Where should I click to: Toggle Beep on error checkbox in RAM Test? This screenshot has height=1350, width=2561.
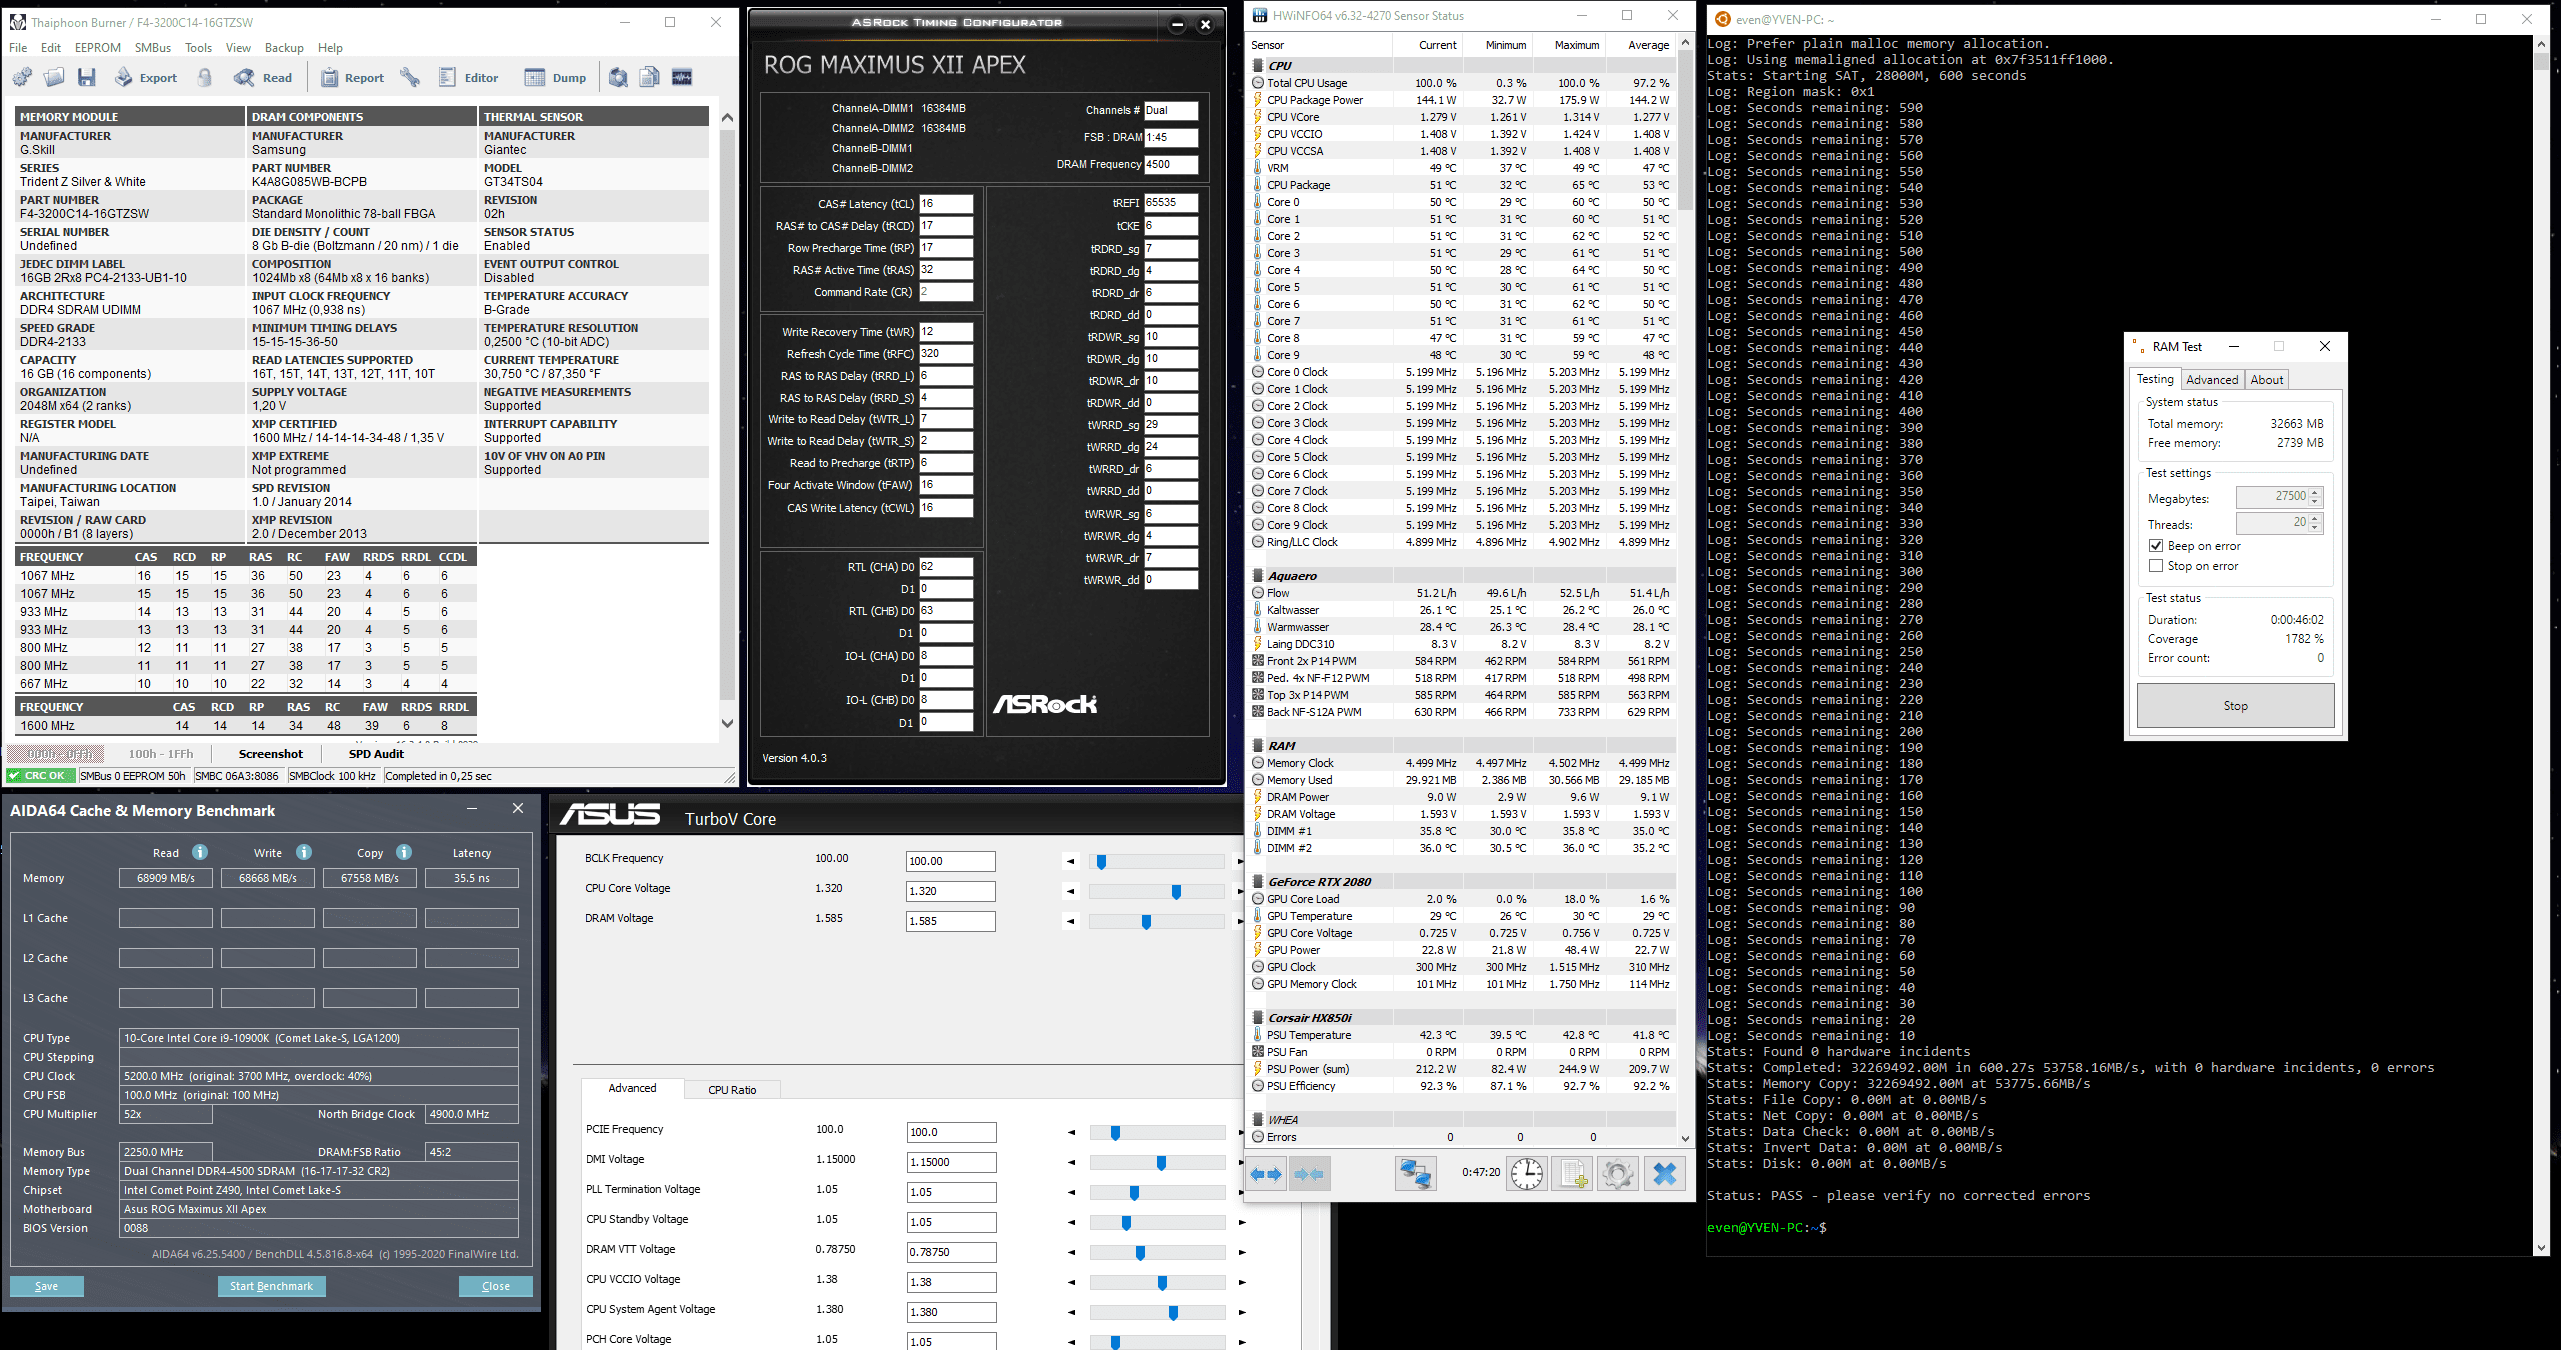[2156, 546]
